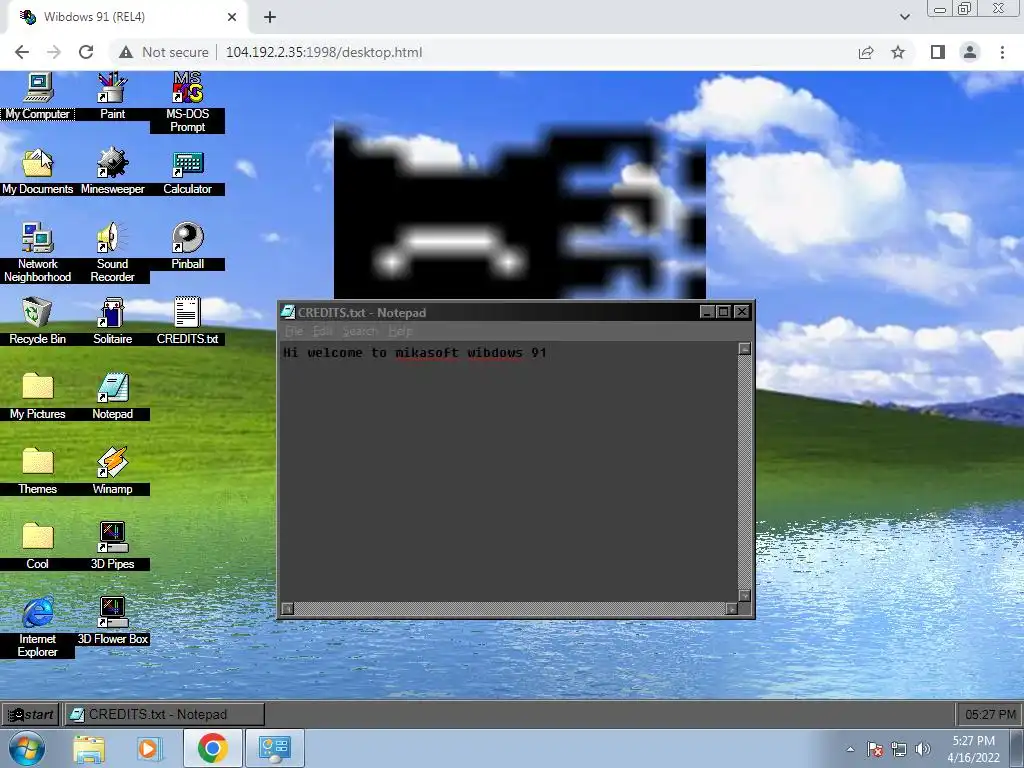Image resolution: width=1024 pixels, height=768 pixels.
Task: Click Notepad's vertical scrollbar down arrow
Action: 744,596
